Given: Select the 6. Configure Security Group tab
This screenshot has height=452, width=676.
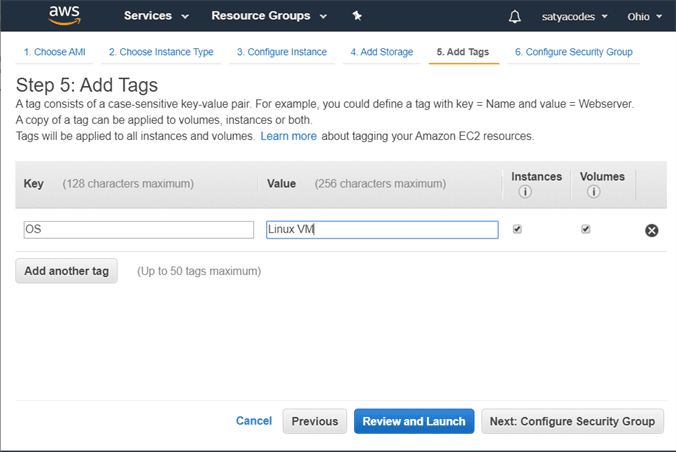Looking at the screenshot, I should [x=573, y=52].
